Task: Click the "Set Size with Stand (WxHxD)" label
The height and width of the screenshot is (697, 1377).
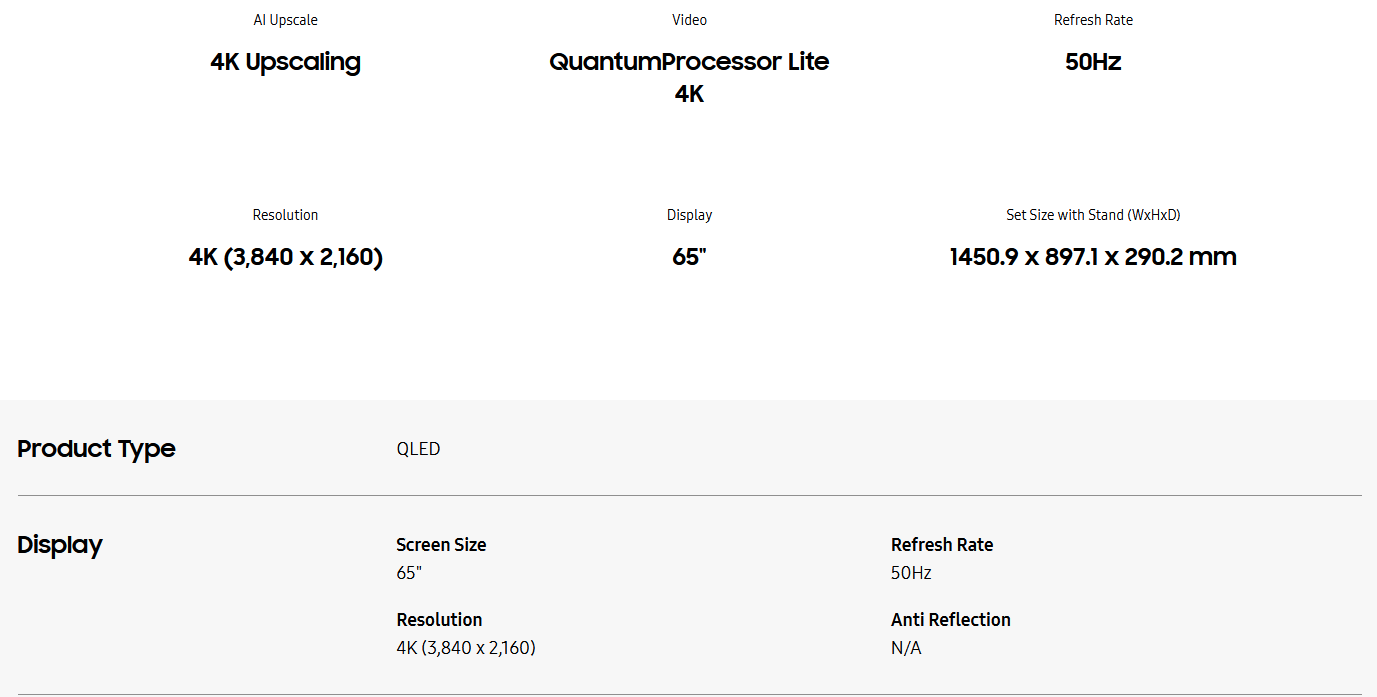Action: coord(1093,215)
